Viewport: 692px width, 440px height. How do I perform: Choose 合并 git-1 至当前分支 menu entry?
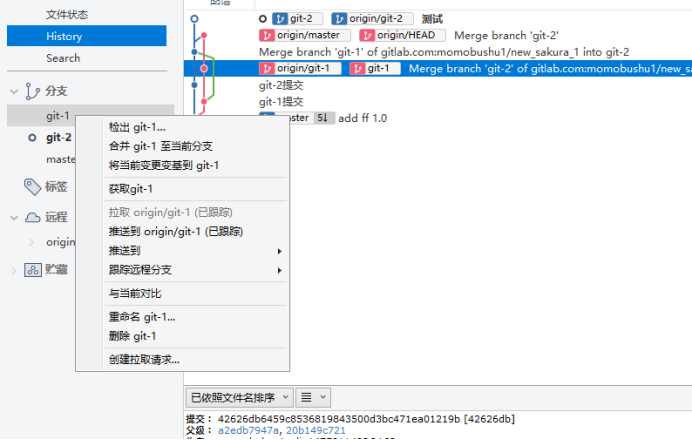pos(196,146)
